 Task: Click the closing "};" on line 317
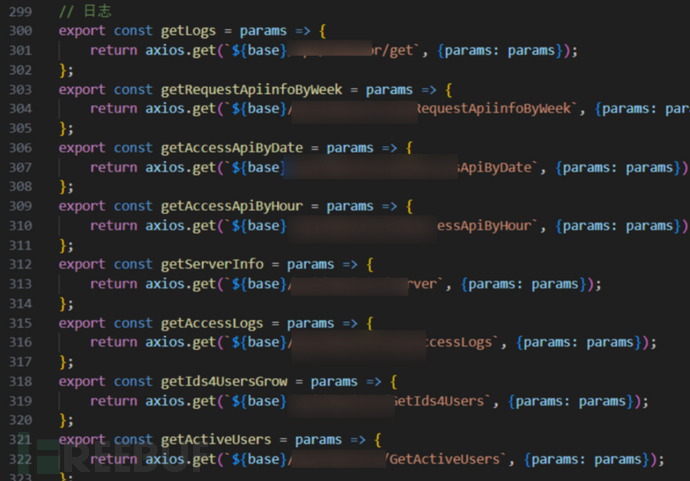coord(66,362)
